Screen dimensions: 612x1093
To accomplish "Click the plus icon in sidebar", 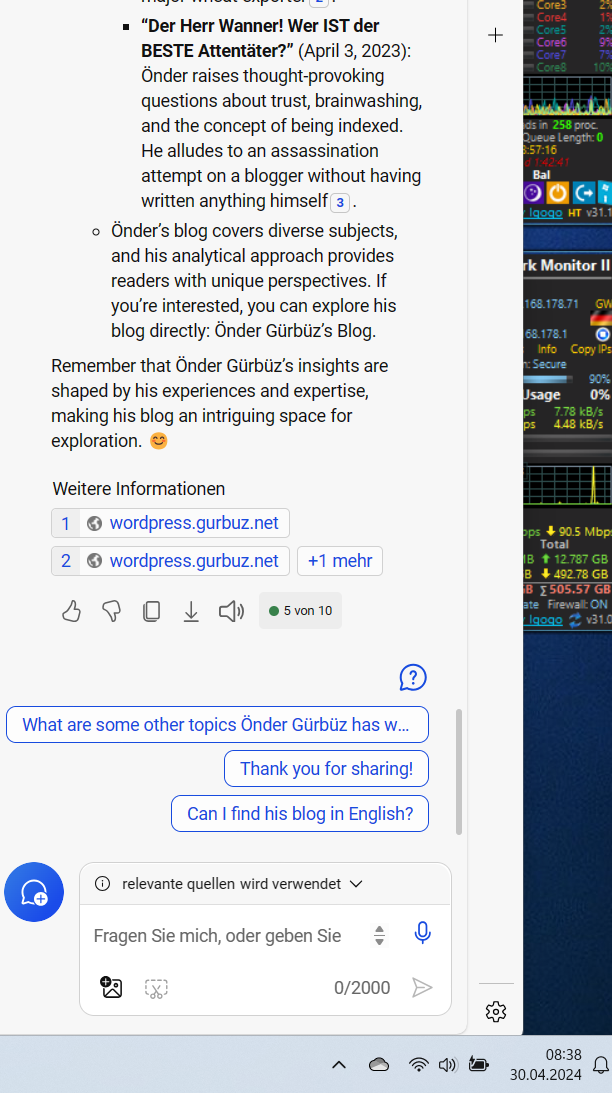I will pyautogui.click(x=495, y=35).
